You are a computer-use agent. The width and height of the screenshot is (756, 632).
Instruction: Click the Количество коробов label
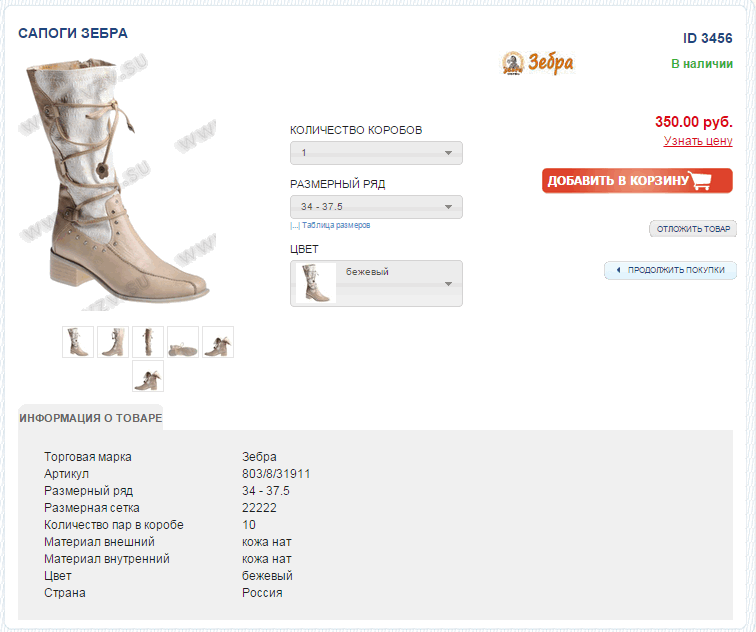tap(356, 130)
